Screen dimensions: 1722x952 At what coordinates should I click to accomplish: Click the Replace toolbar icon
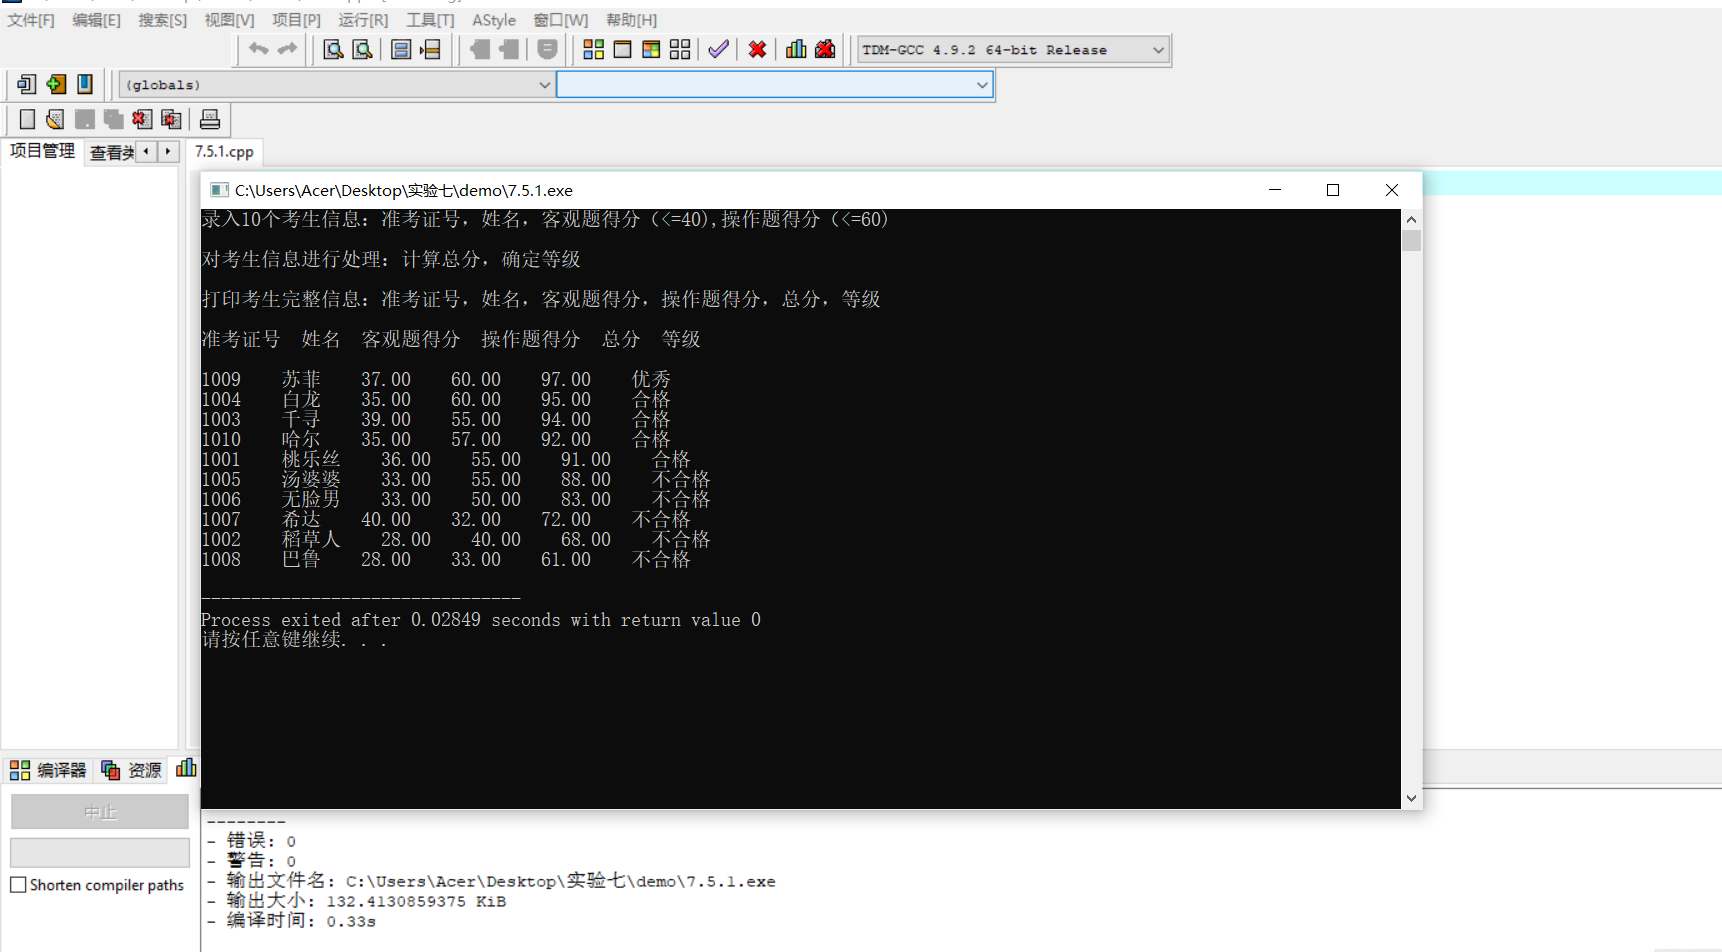[x=363, y=49]
